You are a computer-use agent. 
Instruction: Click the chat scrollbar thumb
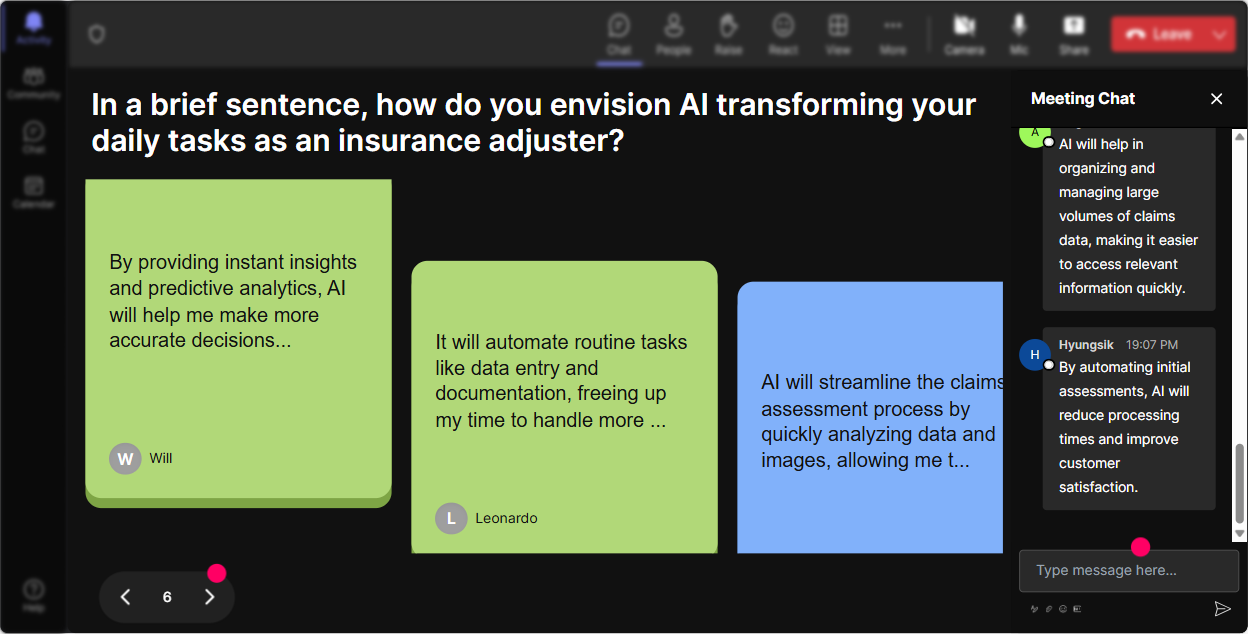[1240, 484]
